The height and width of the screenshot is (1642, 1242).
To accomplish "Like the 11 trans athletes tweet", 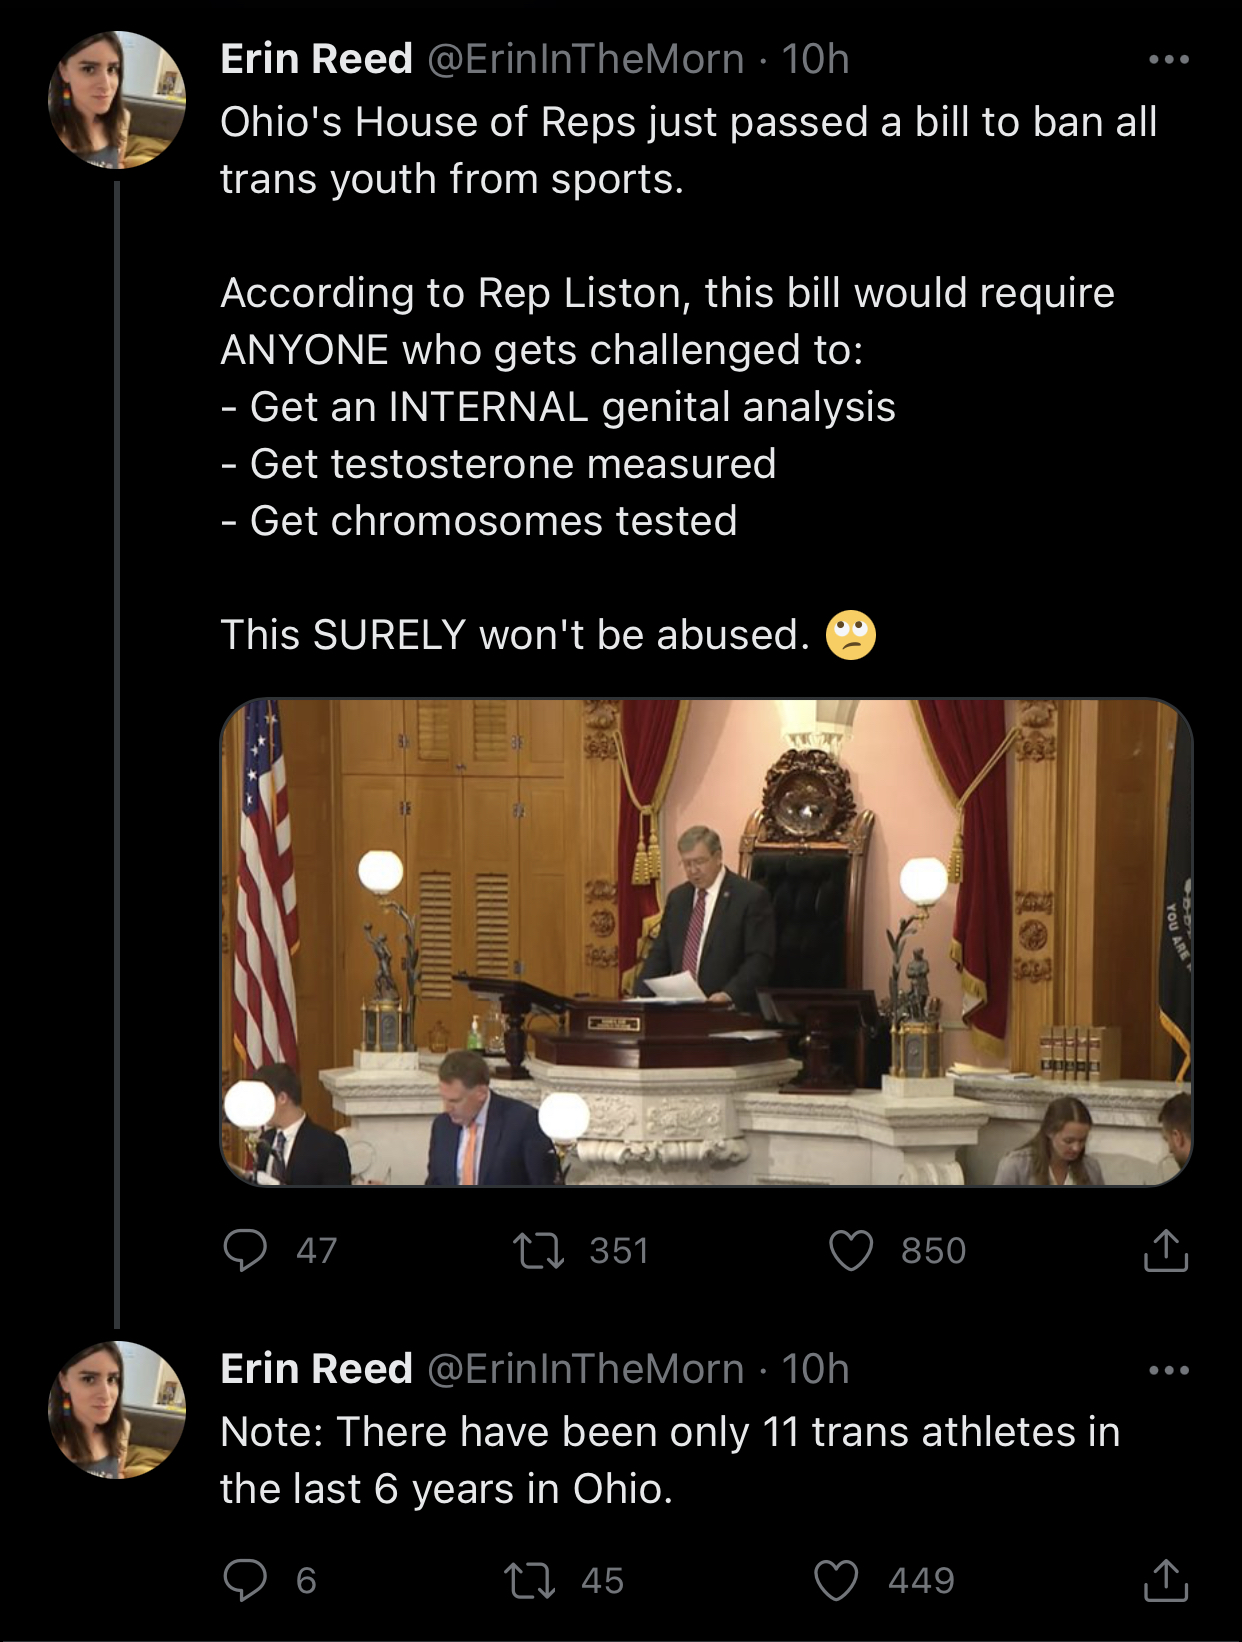I will coord(836,1580).
